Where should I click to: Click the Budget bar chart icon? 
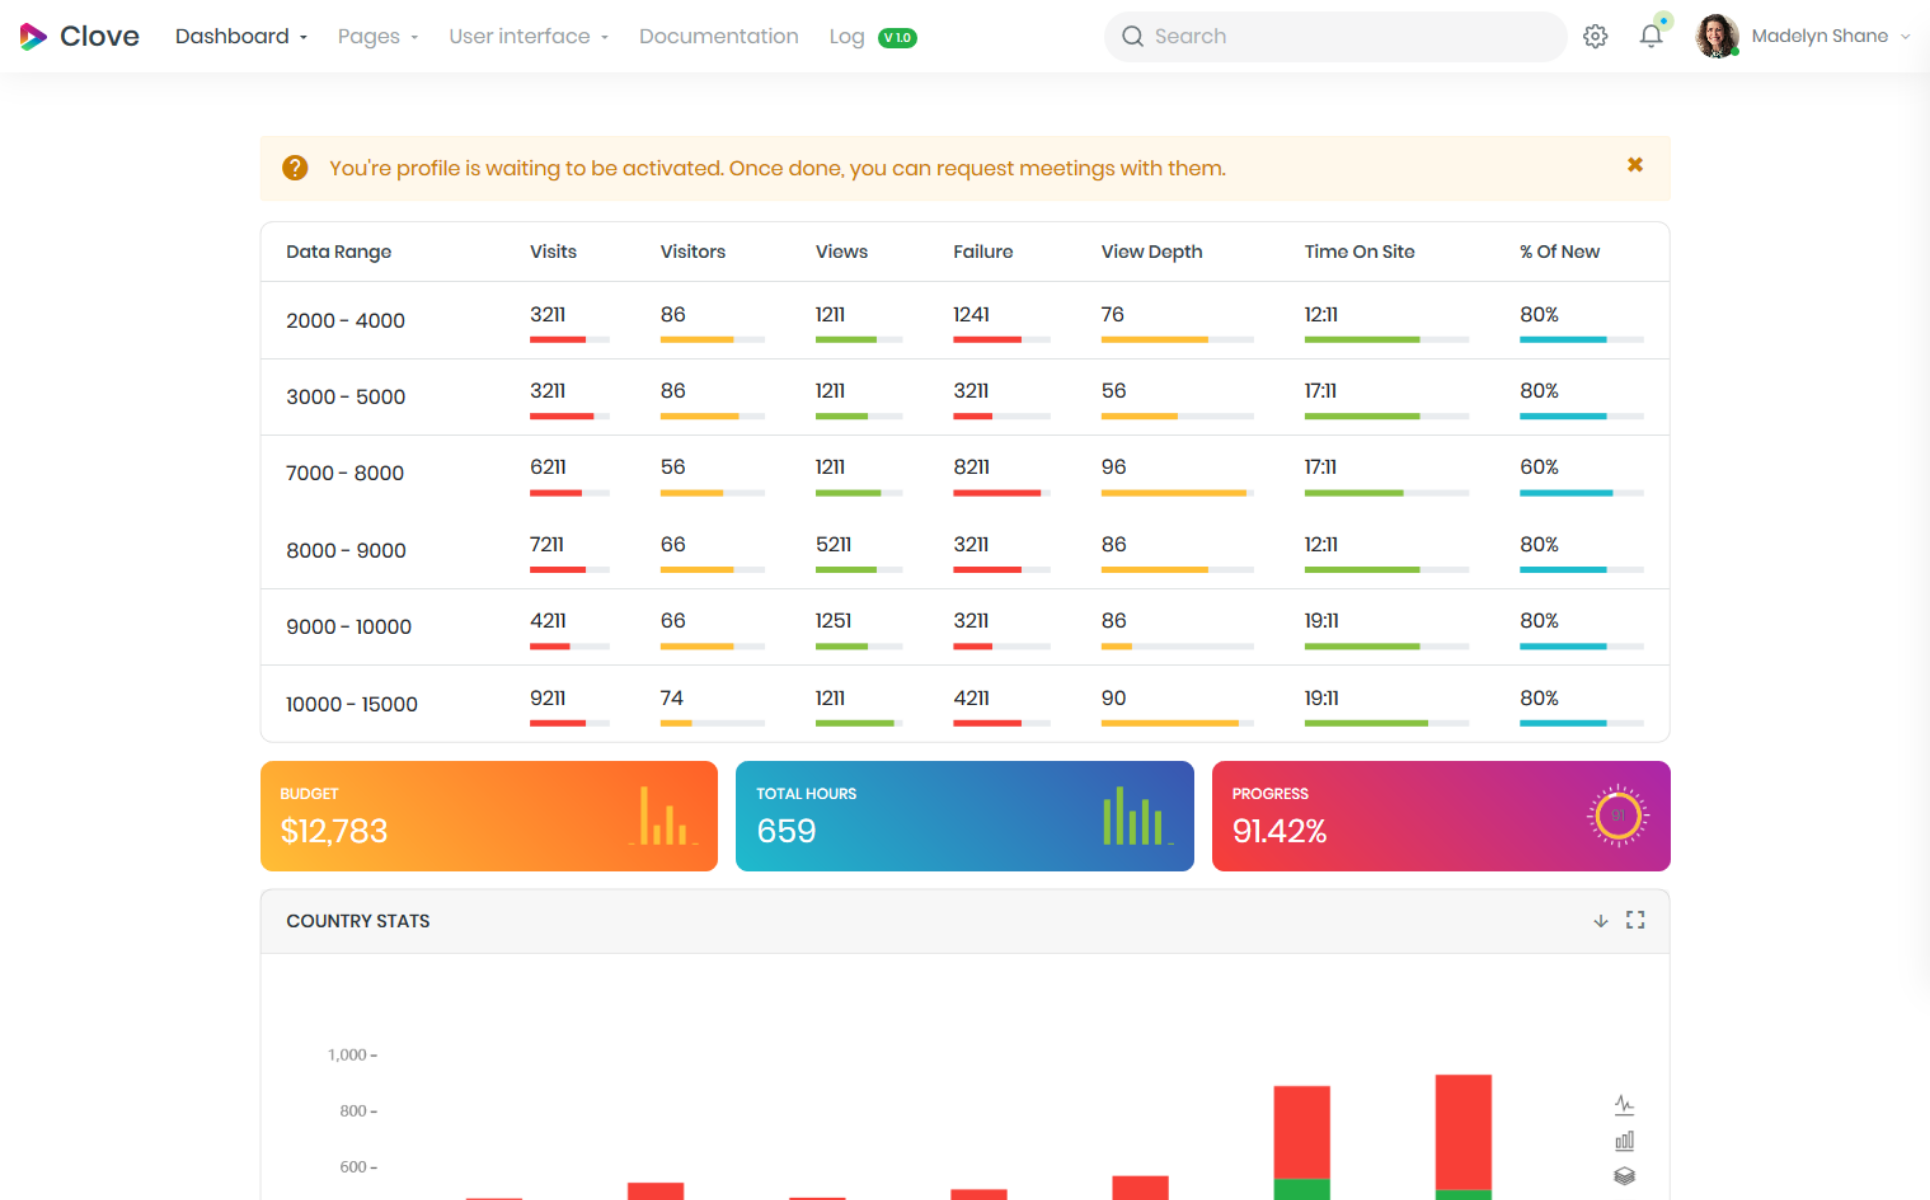663,816
